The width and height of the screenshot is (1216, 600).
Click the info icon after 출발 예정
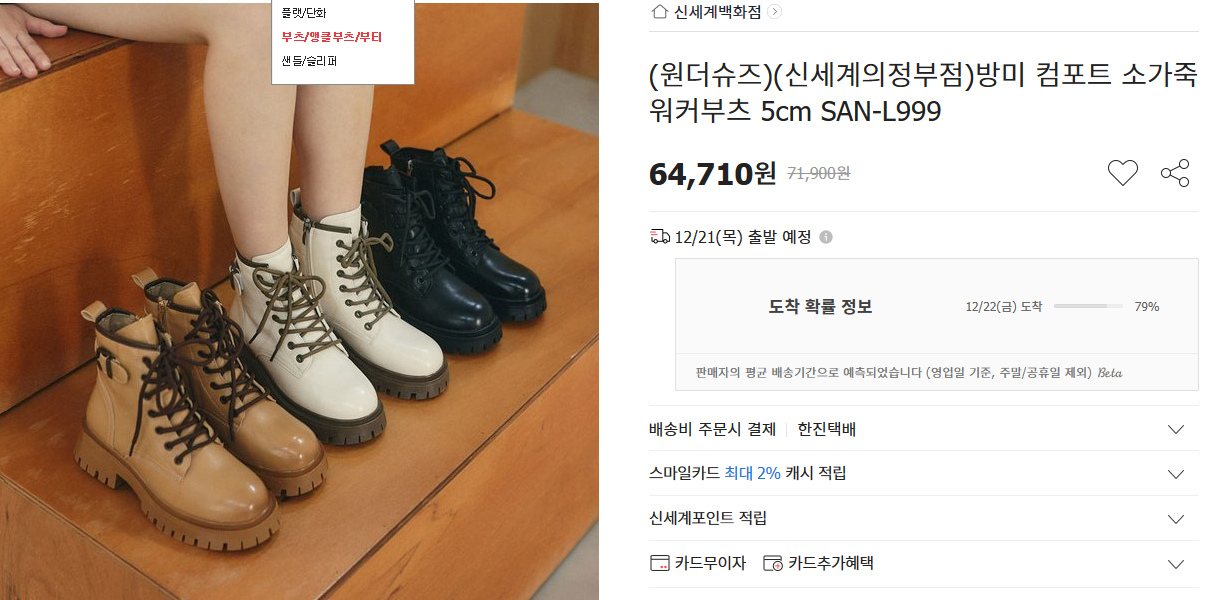(x=826, y=237)
